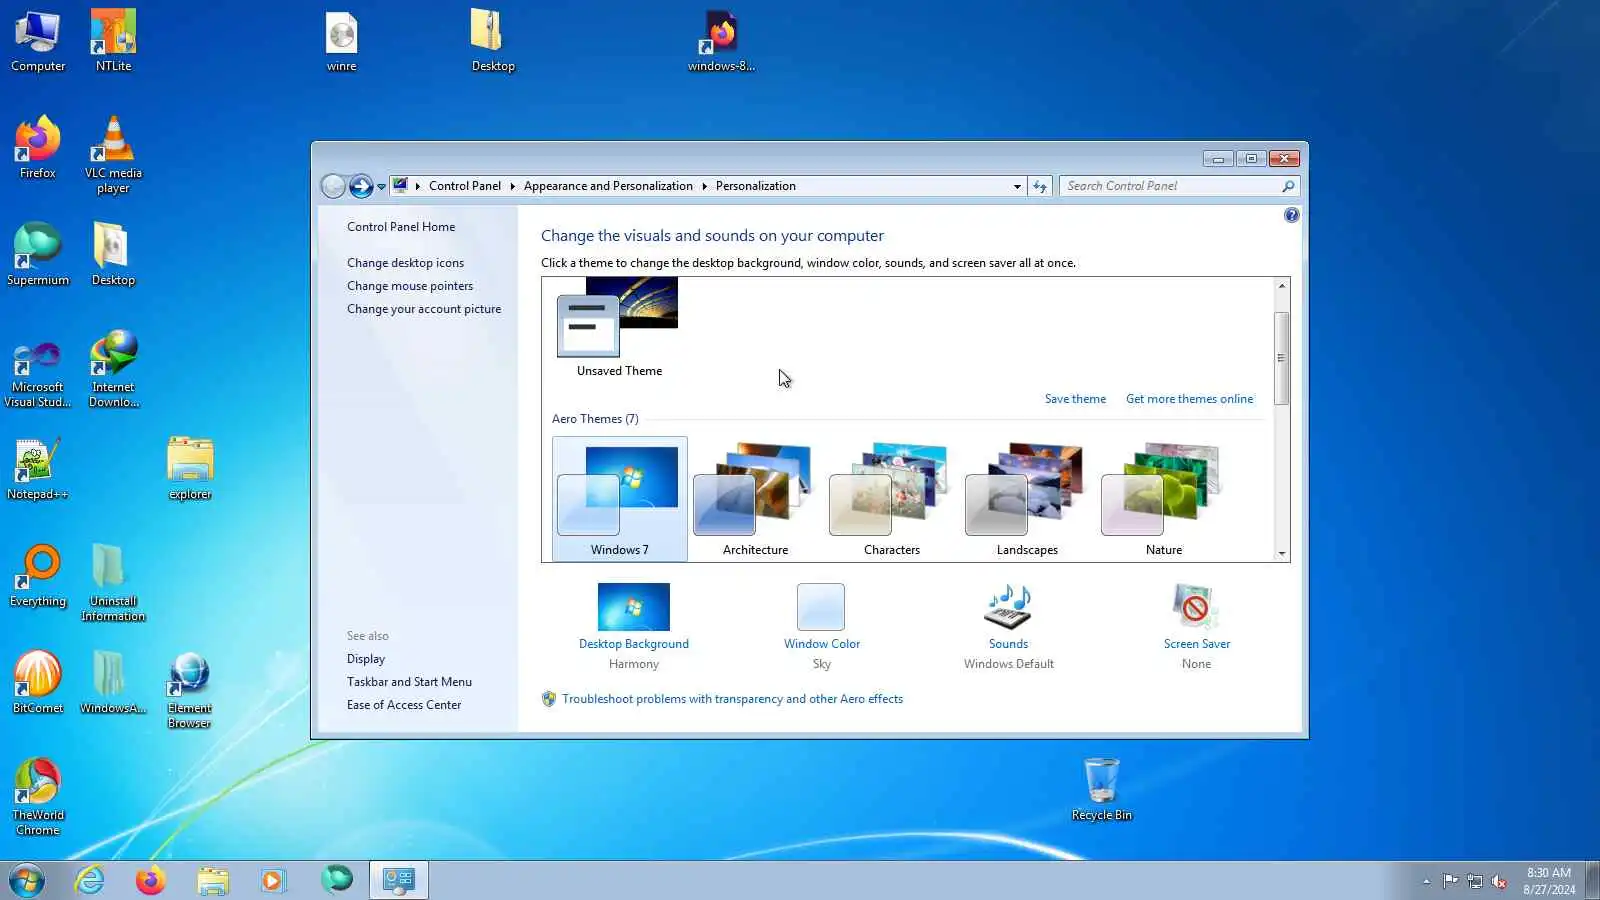Apply the Characters theme
Screen dimensions: 1600x900
(x=891, y=499)
